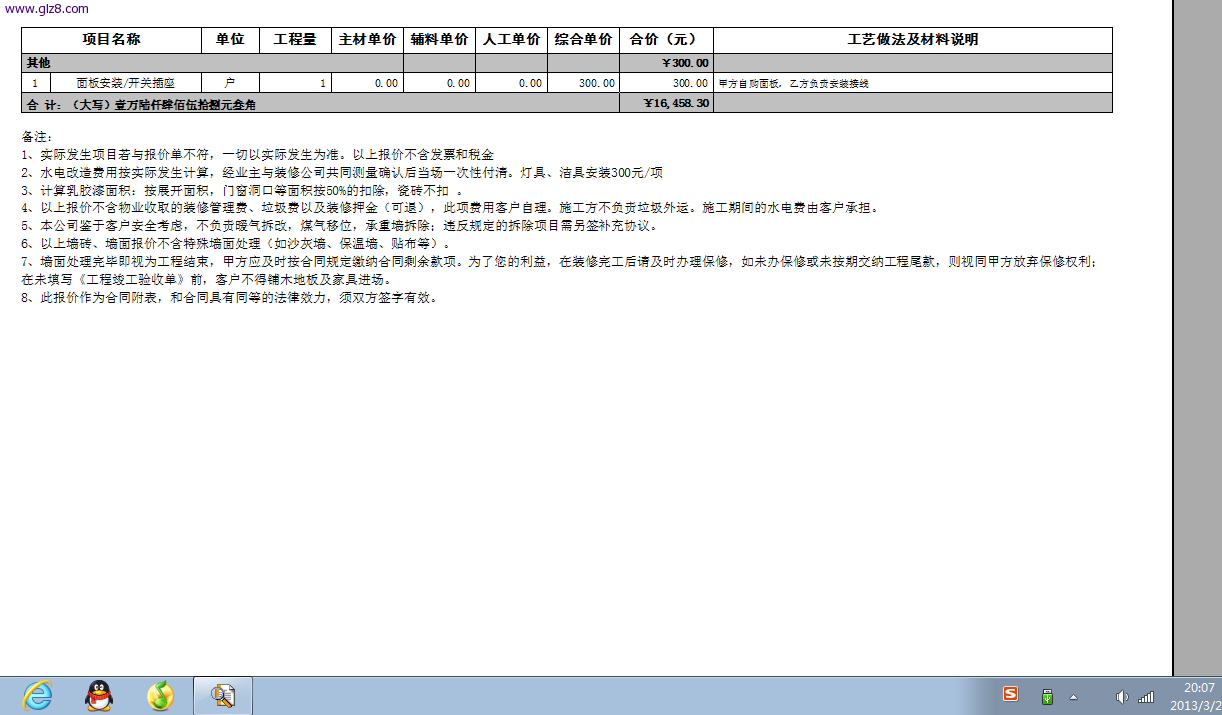Open the volume speaker tray icon
This screenshot has height=715, width=1222.
click(1121, 696)
